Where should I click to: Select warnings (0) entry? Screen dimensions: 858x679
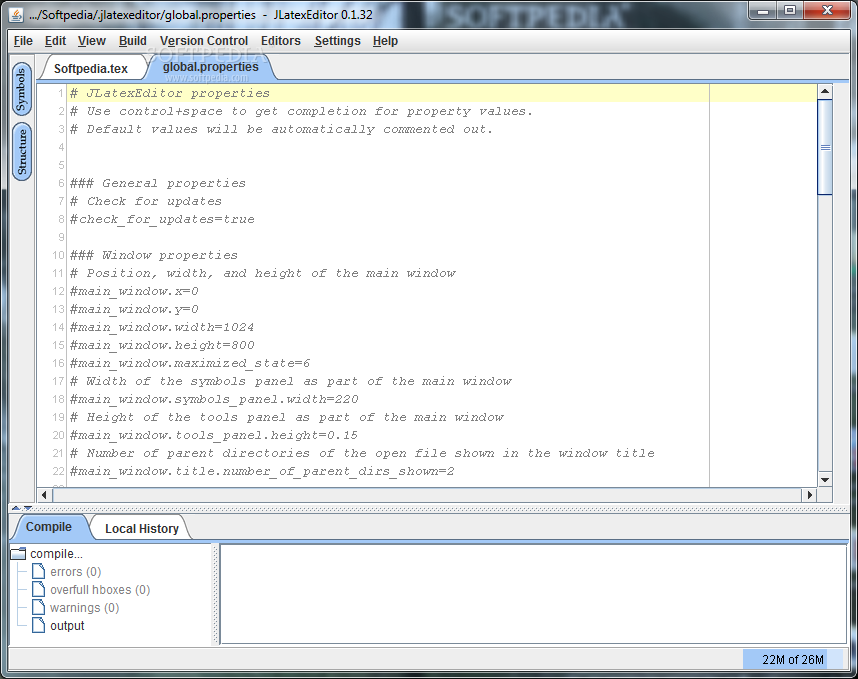84,608
